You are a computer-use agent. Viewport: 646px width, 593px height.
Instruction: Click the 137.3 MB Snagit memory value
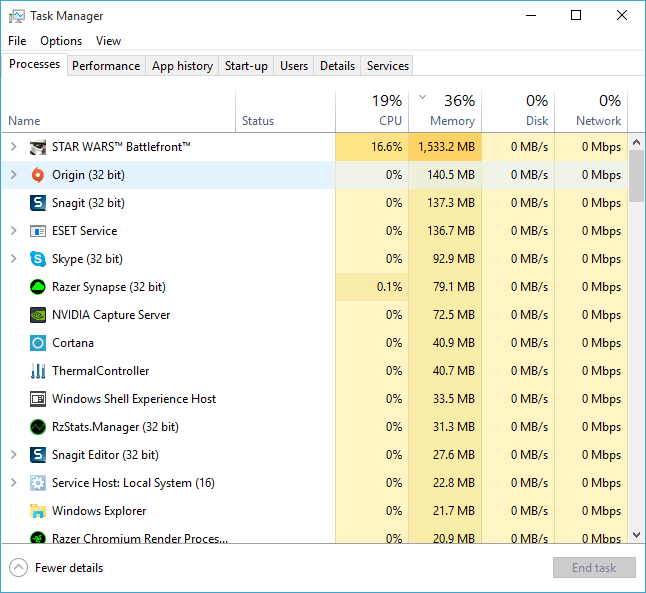pos(451,203)
